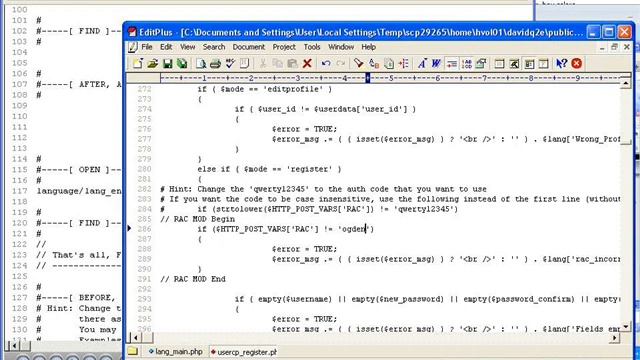Click the '// RAC MOD Begin' comment line
Viewport: 640px width, 360px height.
pyautogui.click(x=198, y=219)
